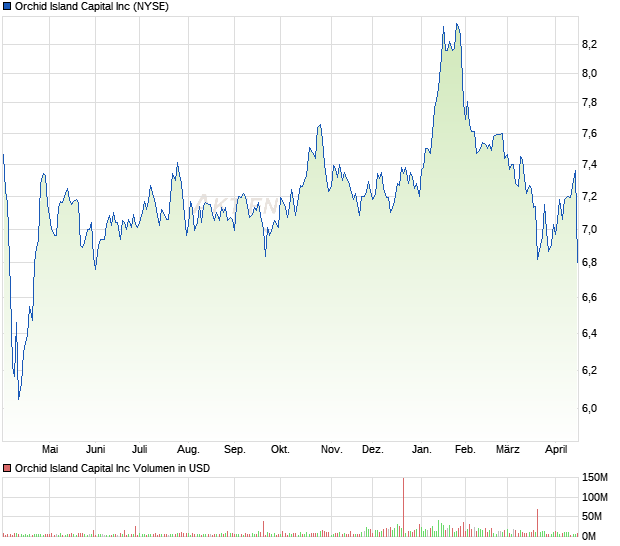Click the 7,2 price axis value
Viewport: 620px width, 546px height.
[x=589, y=196]
